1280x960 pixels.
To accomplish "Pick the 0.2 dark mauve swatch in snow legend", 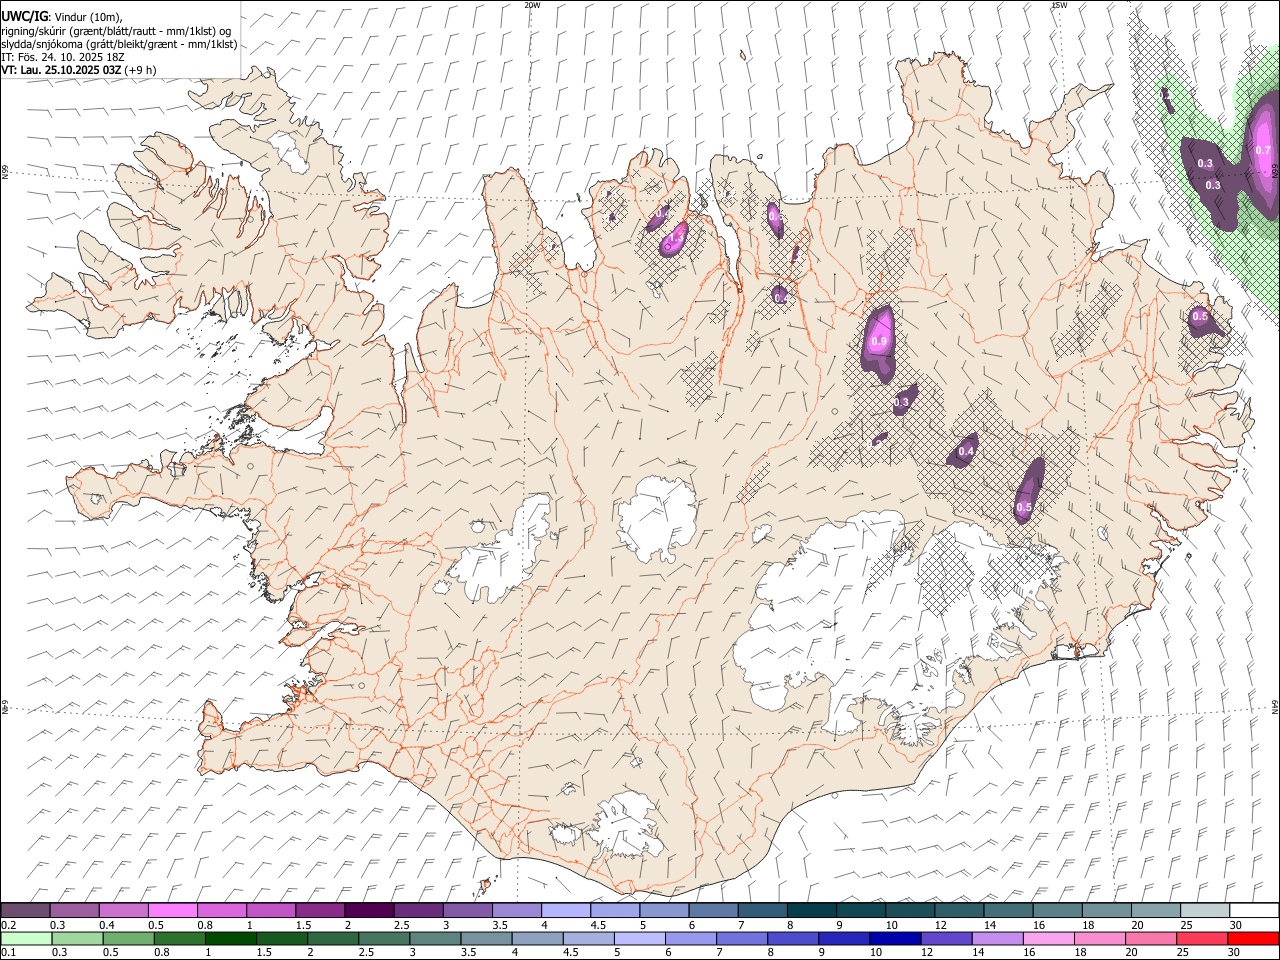I will tap(25, 910).
